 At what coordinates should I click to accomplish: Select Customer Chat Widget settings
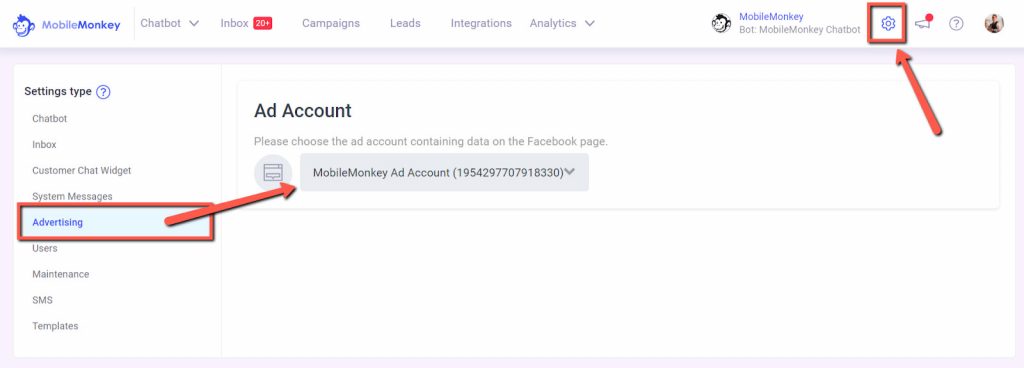(x=82, y=170)
